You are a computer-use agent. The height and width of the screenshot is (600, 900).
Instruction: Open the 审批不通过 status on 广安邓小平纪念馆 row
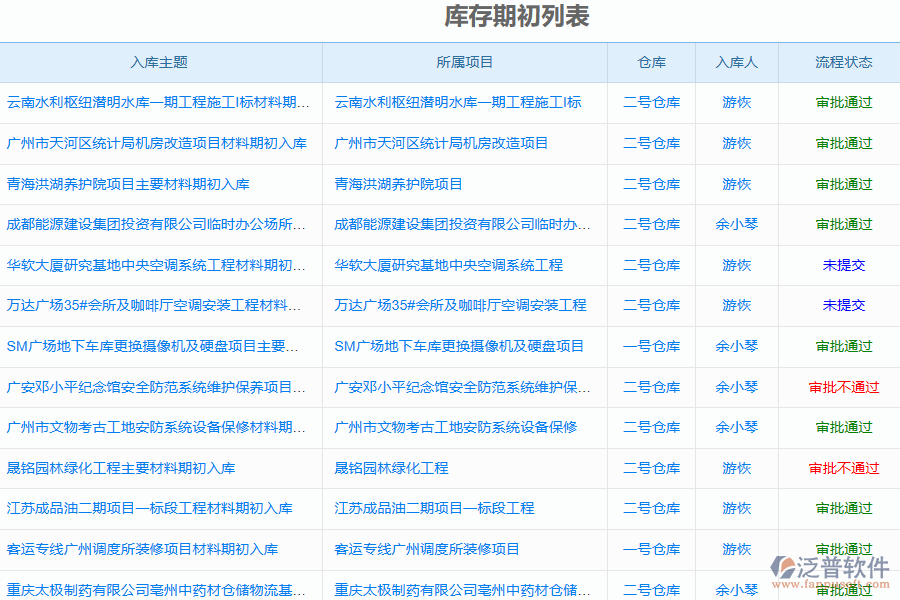tap(839, 387)
